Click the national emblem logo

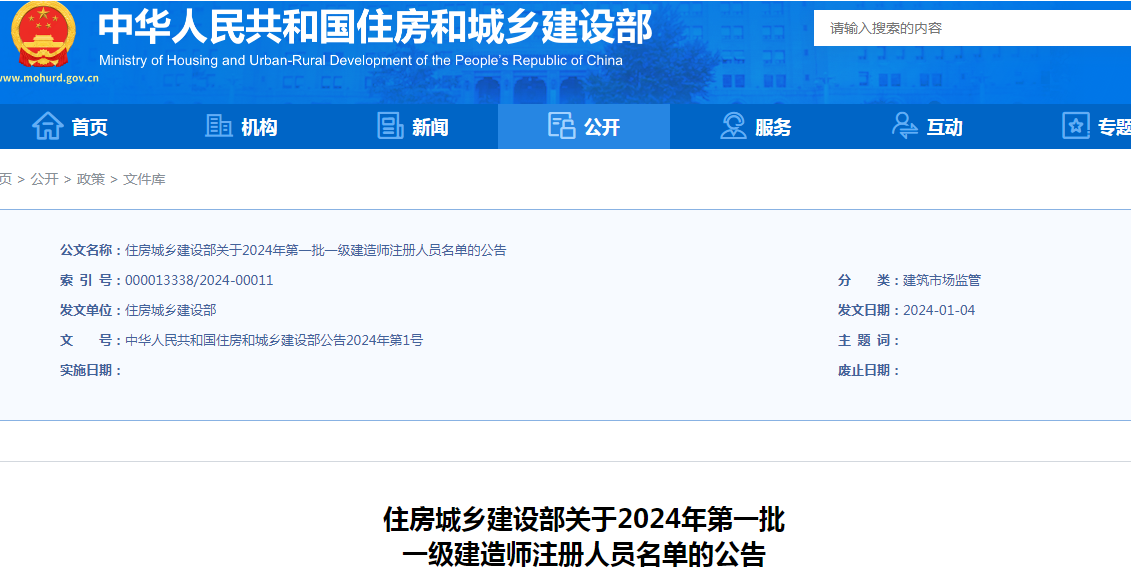(43, 35)
